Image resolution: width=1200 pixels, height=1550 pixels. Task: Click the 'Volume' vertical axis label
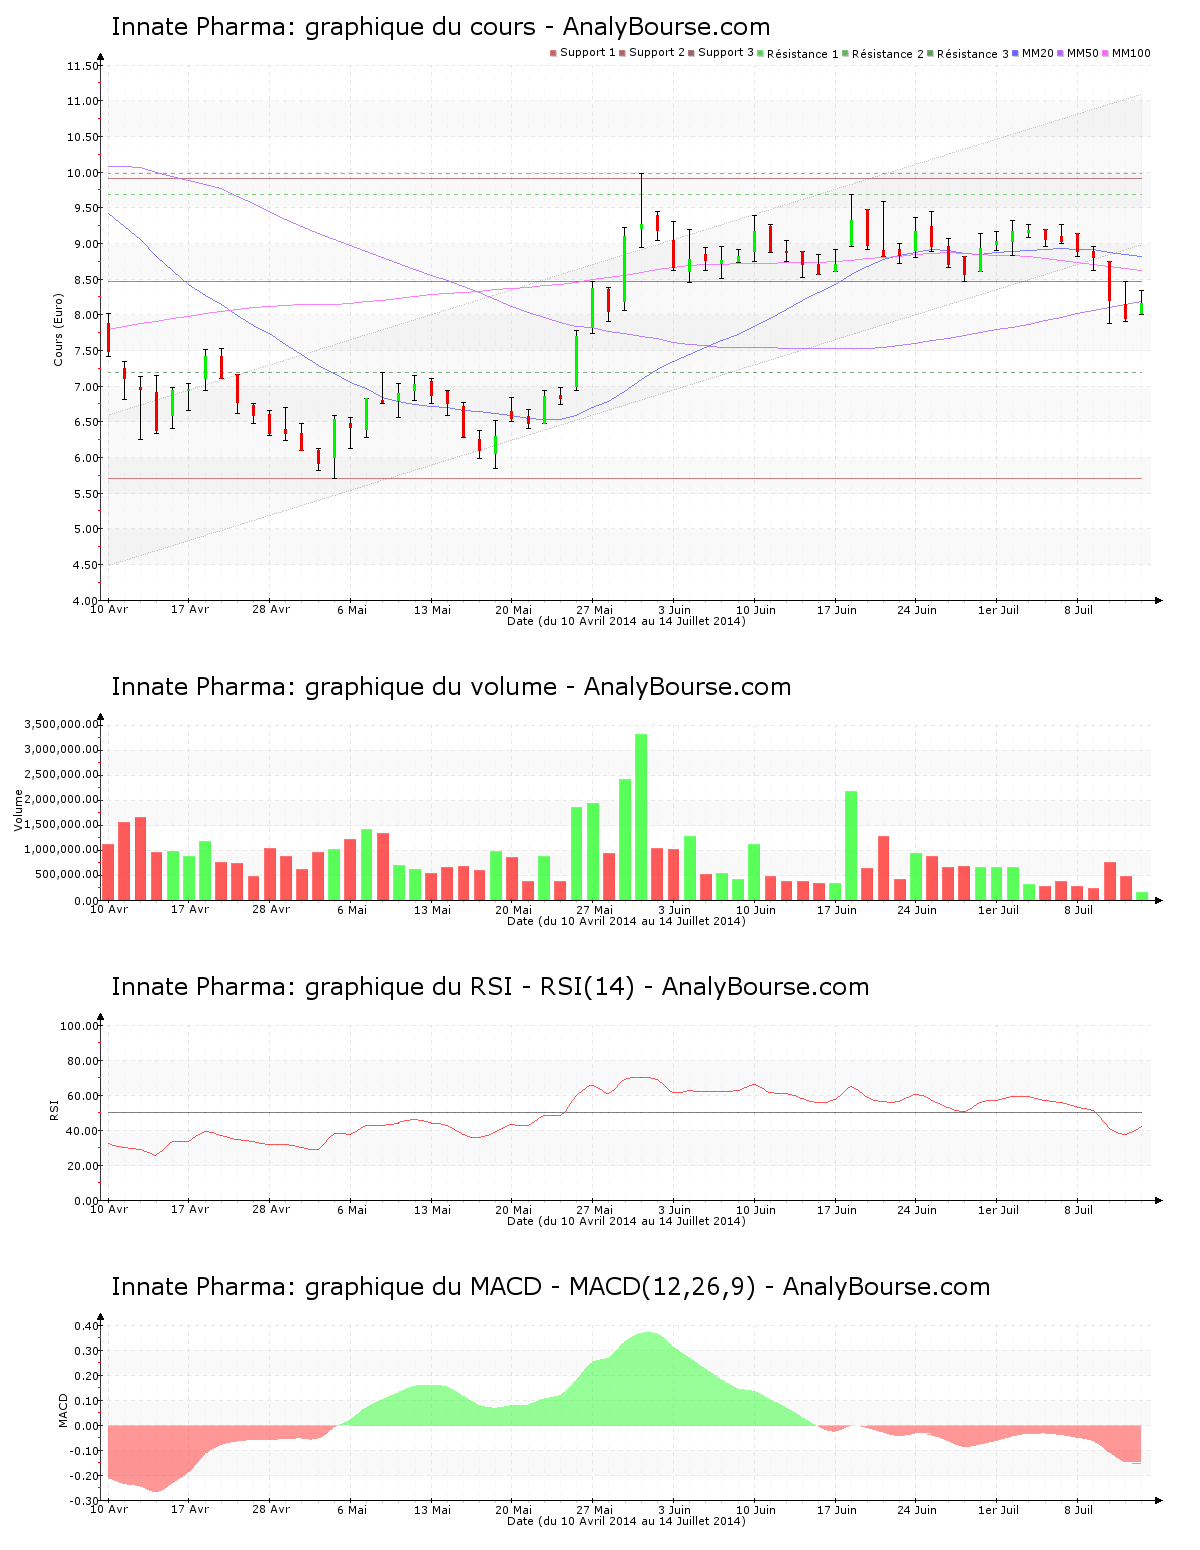pyautogui.click(x=18, y=810)
